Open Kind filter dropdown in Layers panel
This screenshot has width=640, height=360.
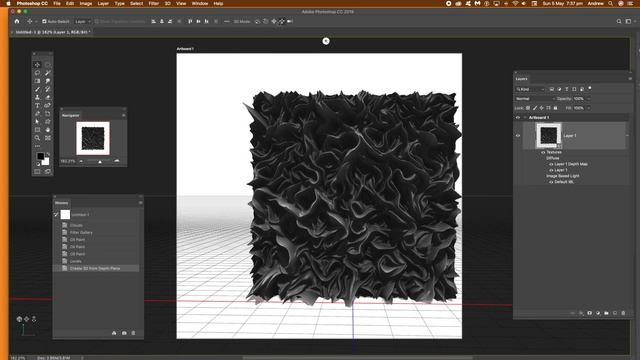(530, 89)
